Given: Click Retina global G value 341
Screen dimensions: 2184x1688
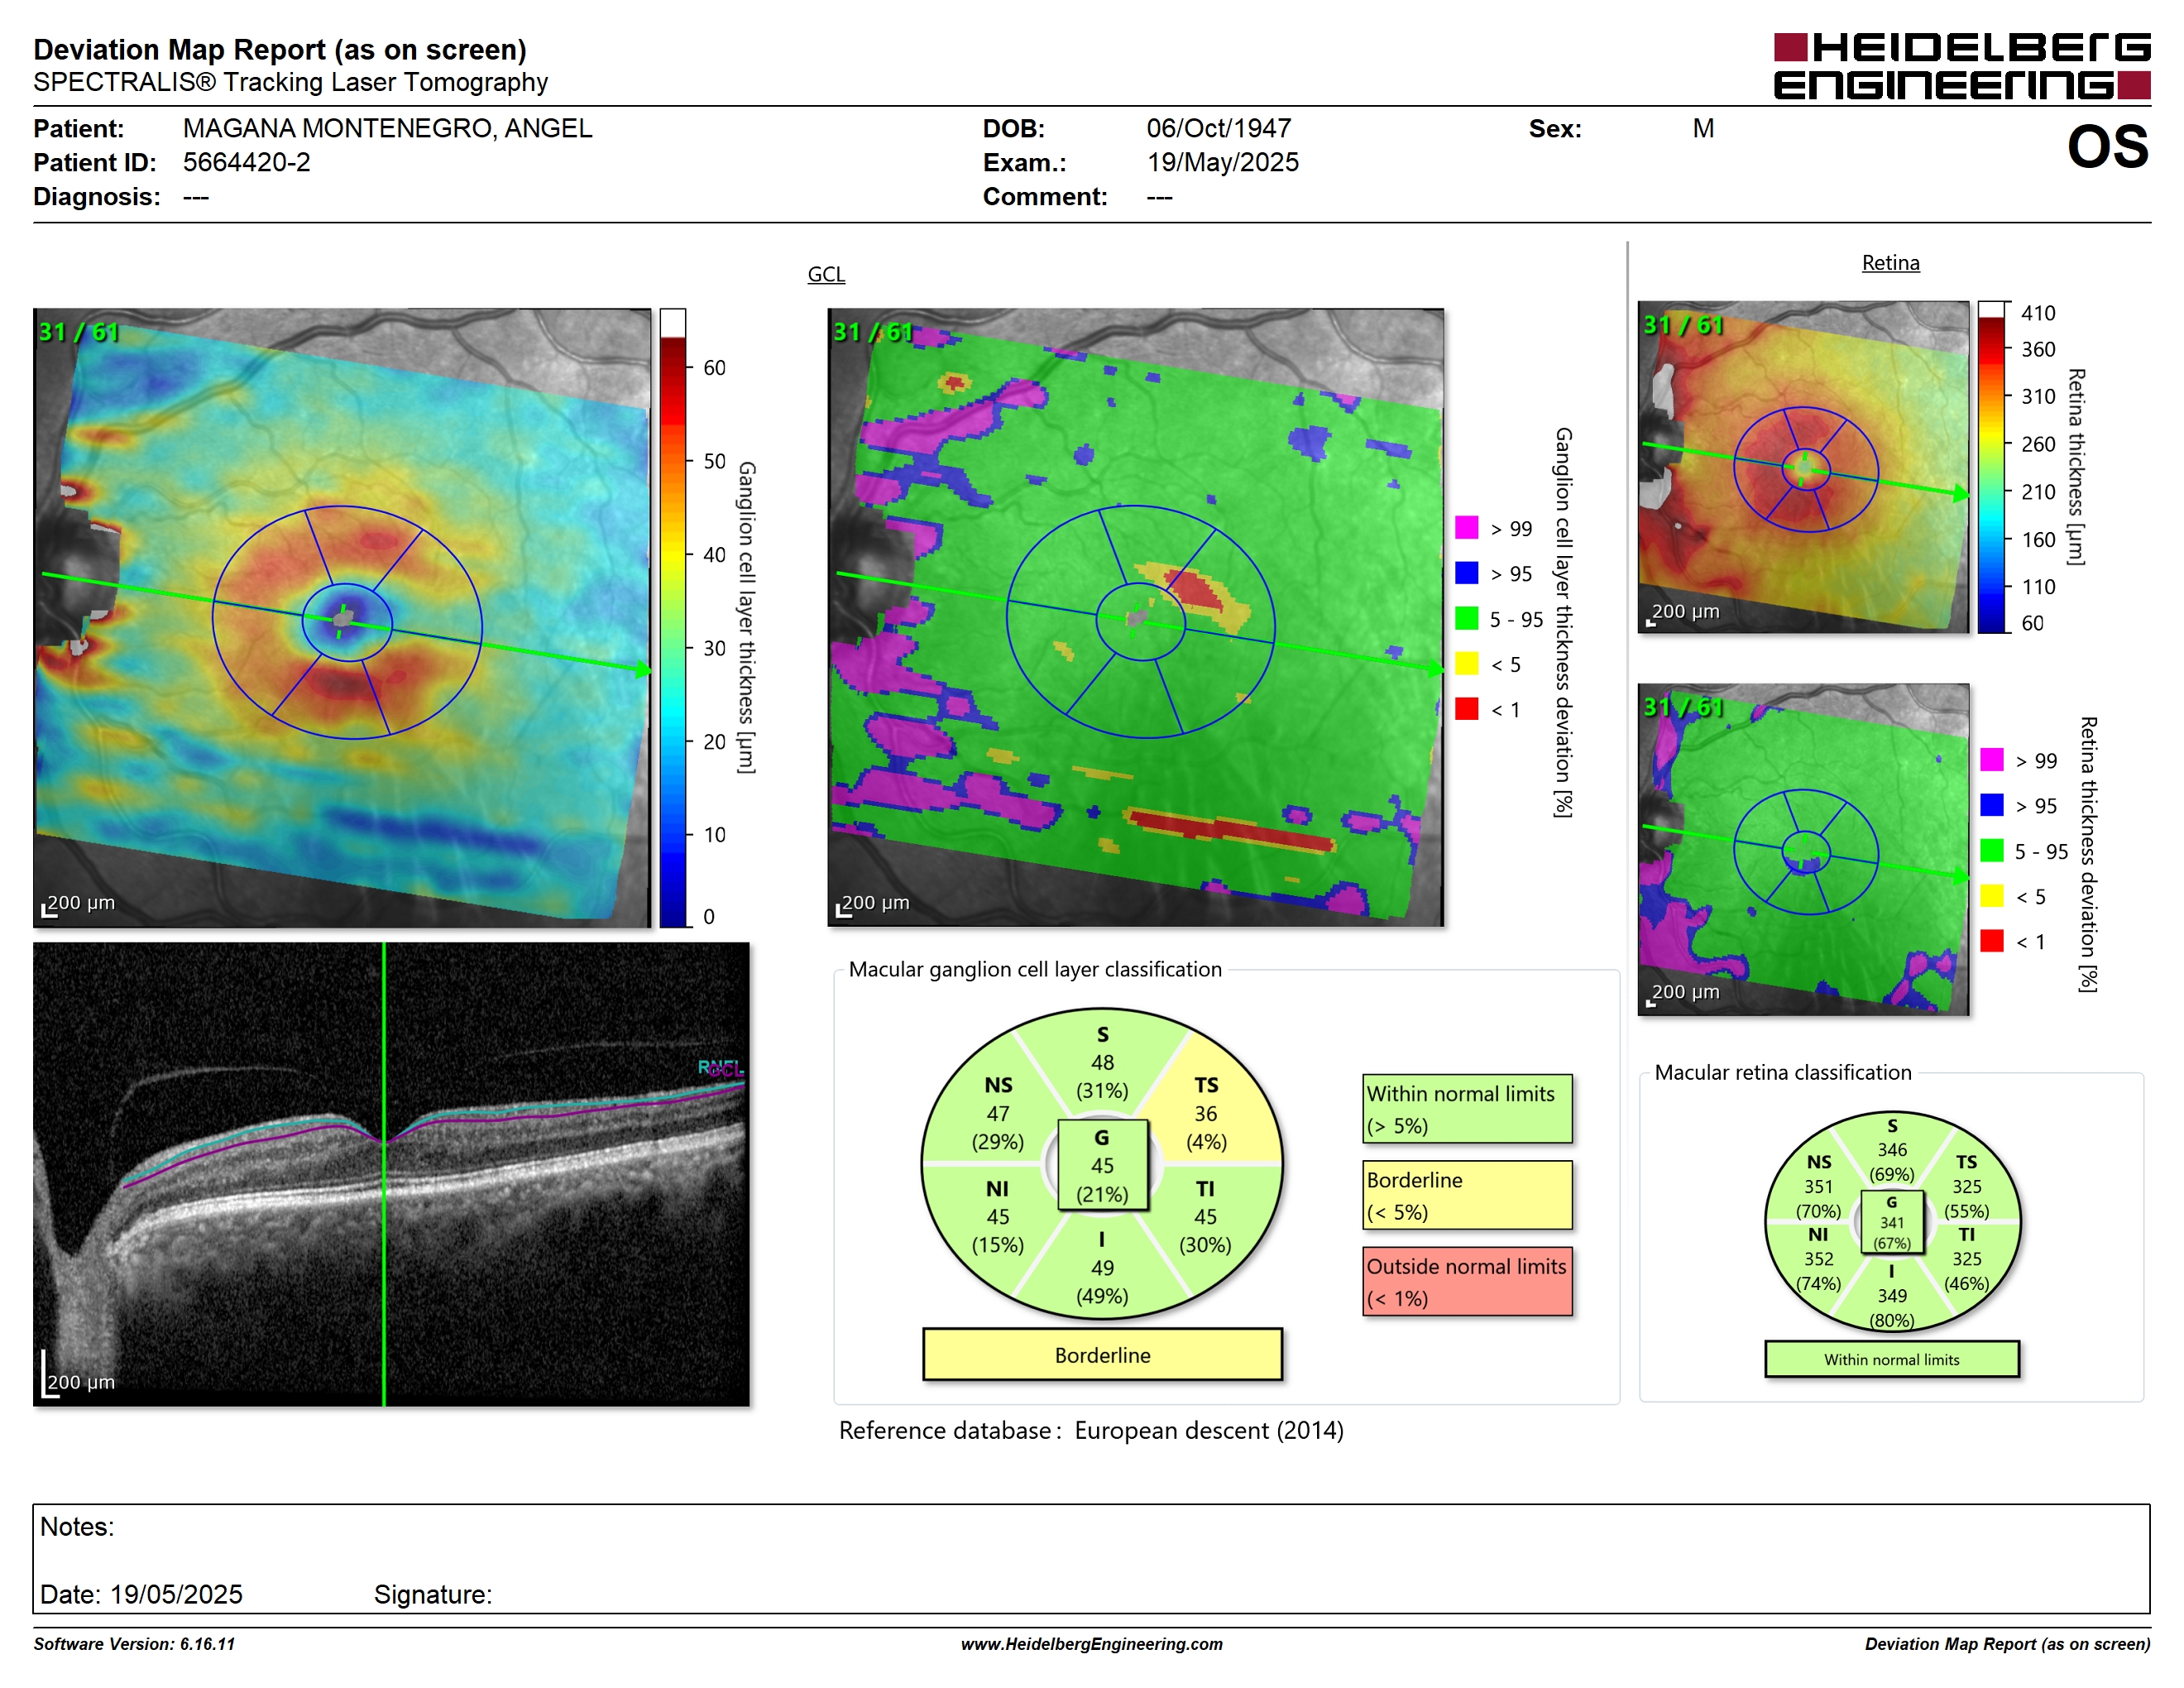Looking at the screenshot, I should (1891, 1222).
